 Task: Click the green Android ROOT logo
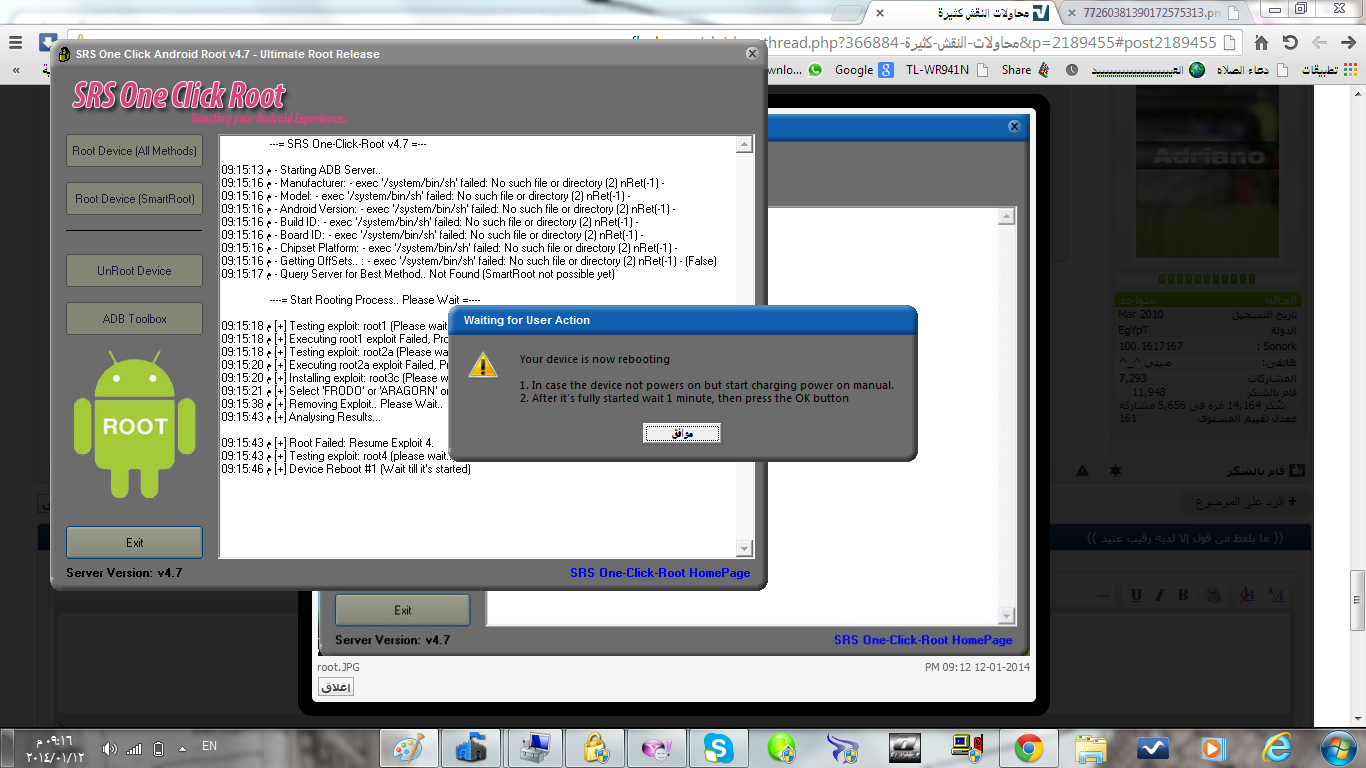135,426
